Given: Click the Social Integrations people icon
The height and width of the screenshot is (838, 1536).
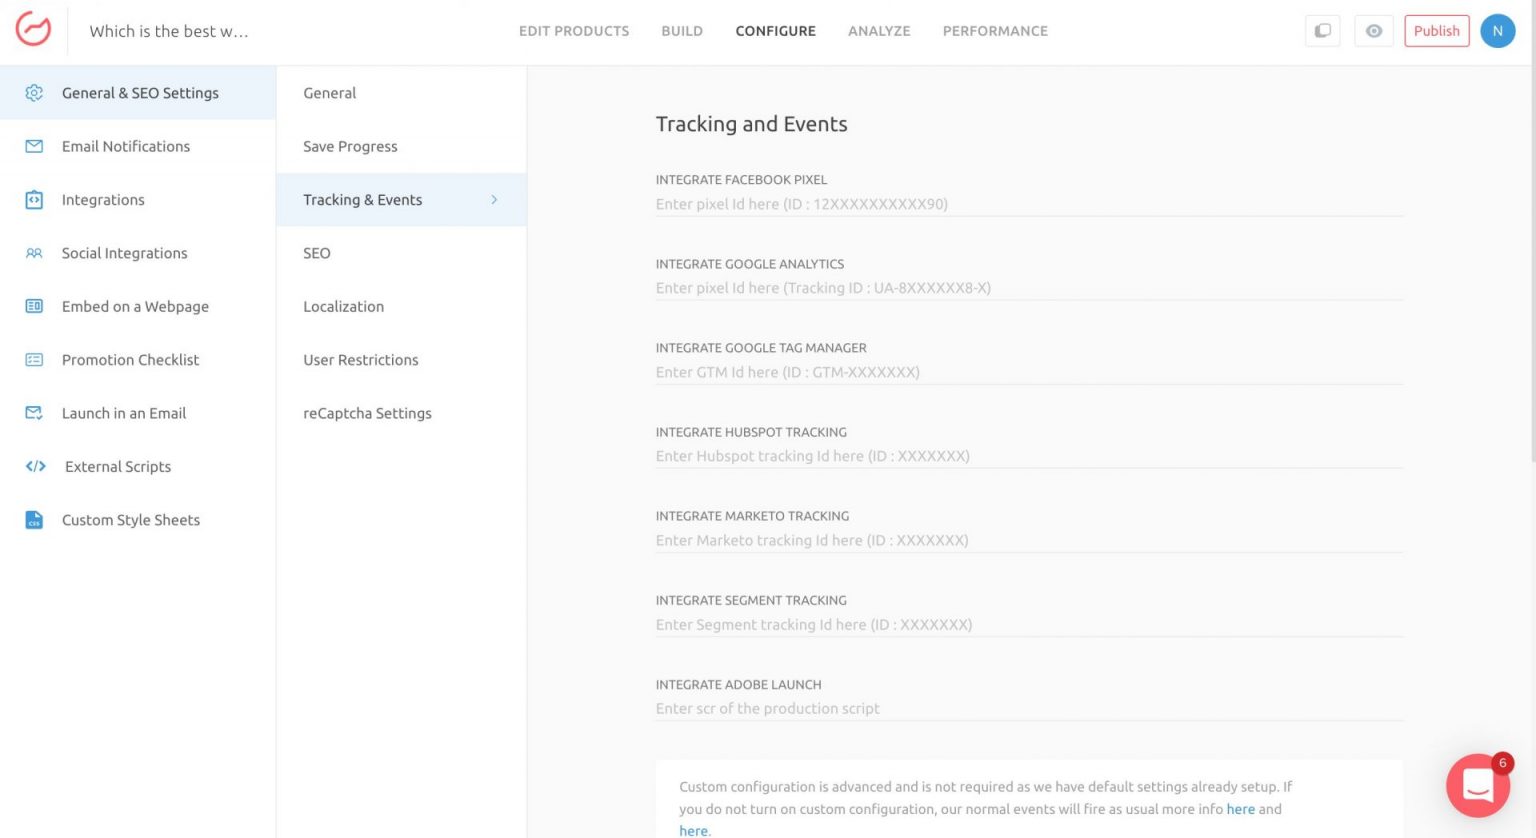Looking at the screenshot, I should point(34,253).
